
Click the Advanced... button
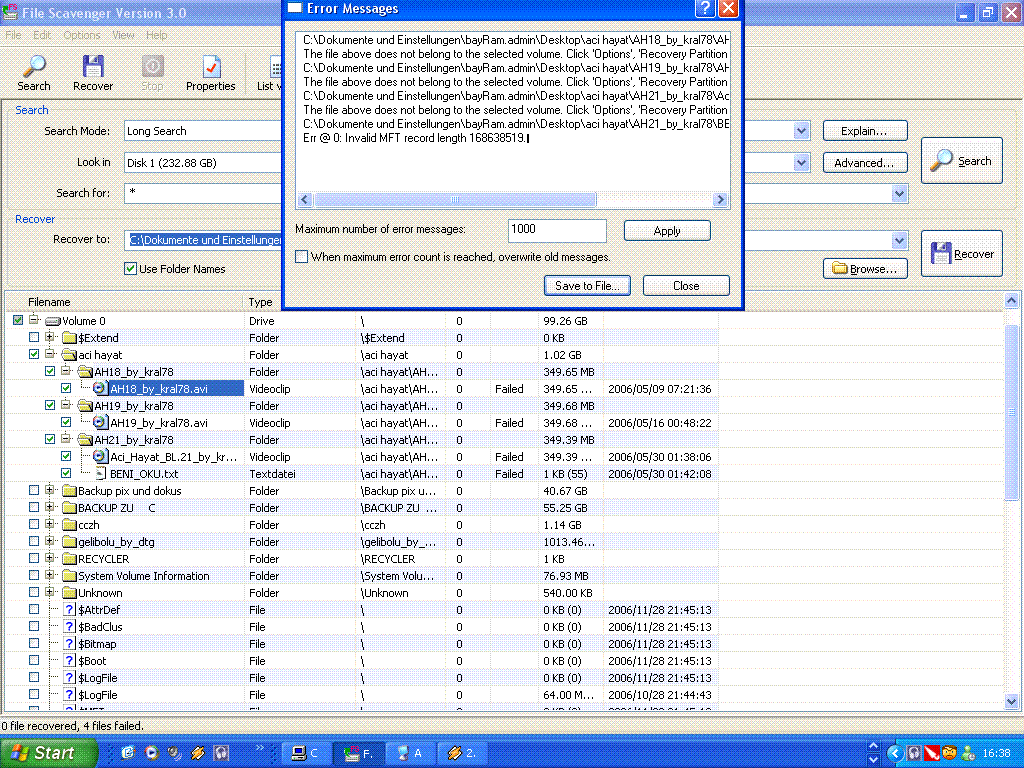[865, 163]
